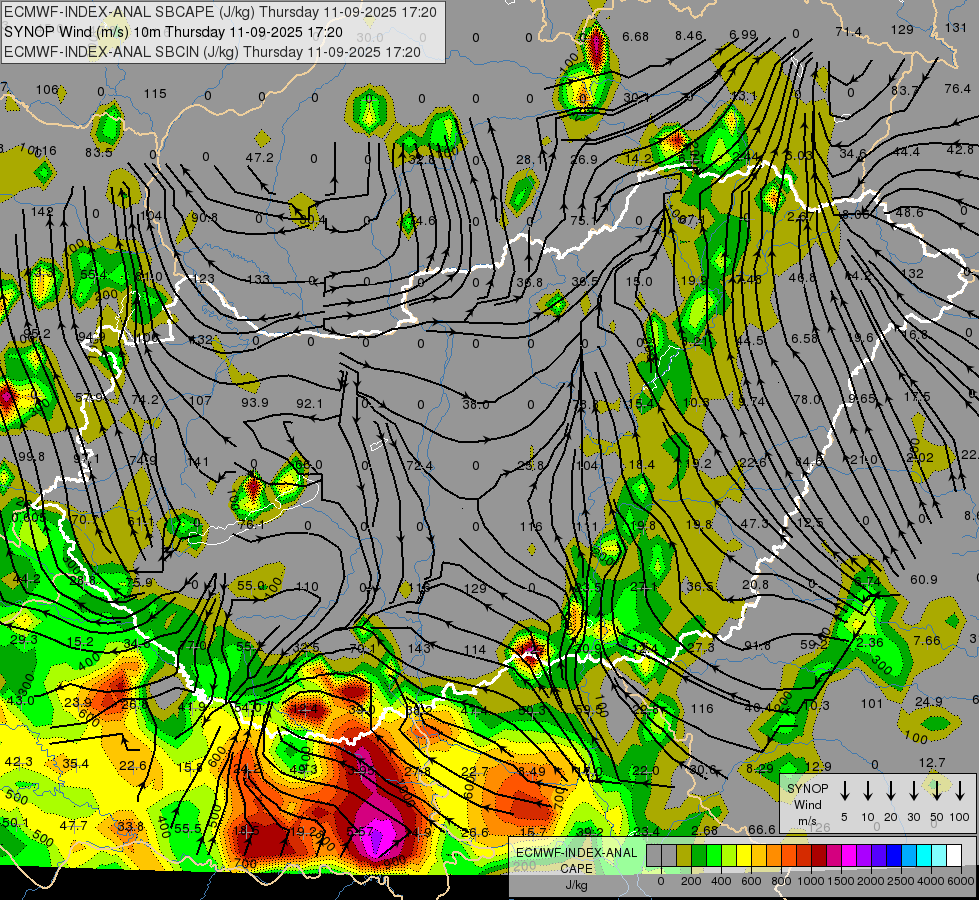979x900 pixels.
Task: Click the 142 value on left side
Action: [42, 211]
